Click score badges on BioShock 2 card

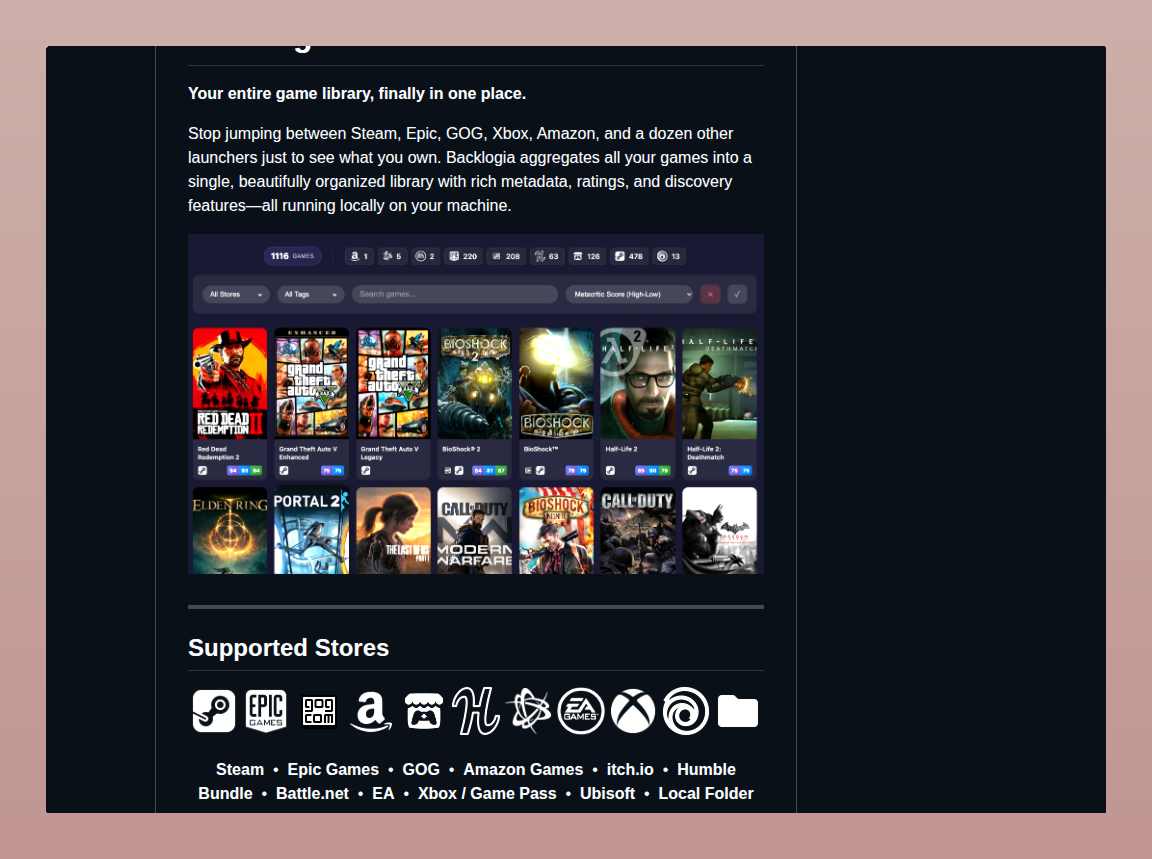pyautogui.click(x=489, y=470)
